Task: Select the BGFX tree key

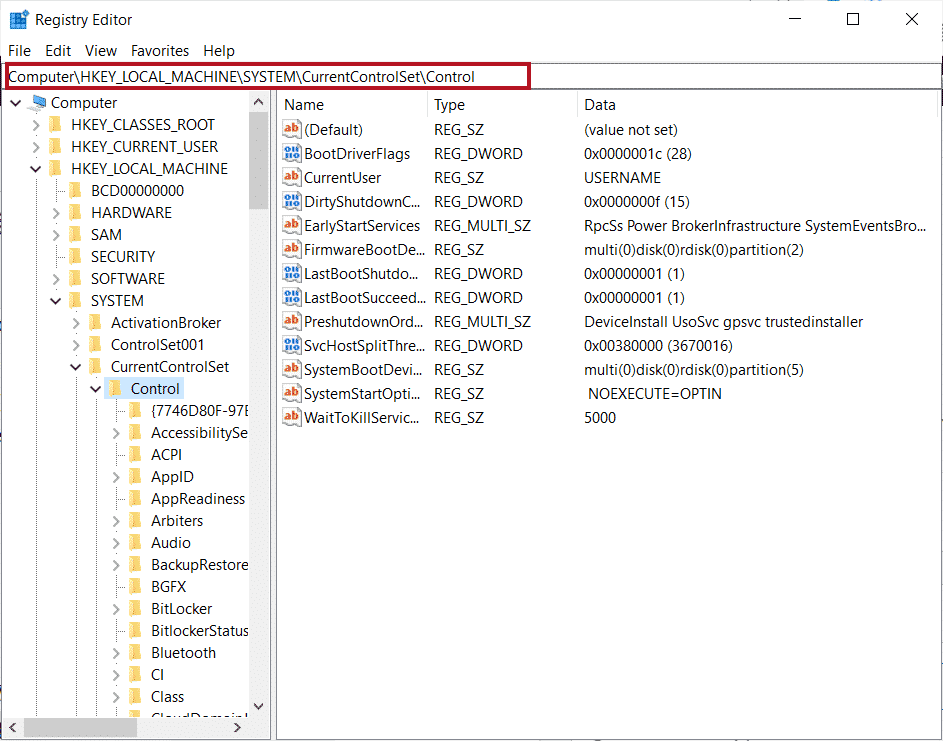Action: pos(169,587)
